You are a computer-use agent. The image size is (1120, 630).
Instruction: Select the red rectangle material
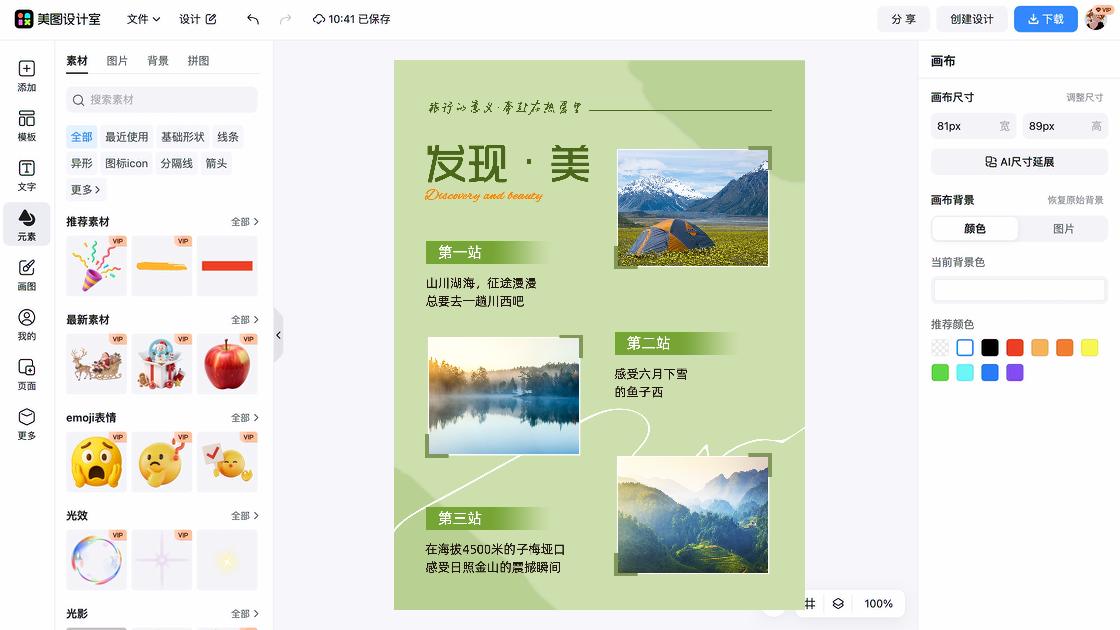(x=227, y=266)
